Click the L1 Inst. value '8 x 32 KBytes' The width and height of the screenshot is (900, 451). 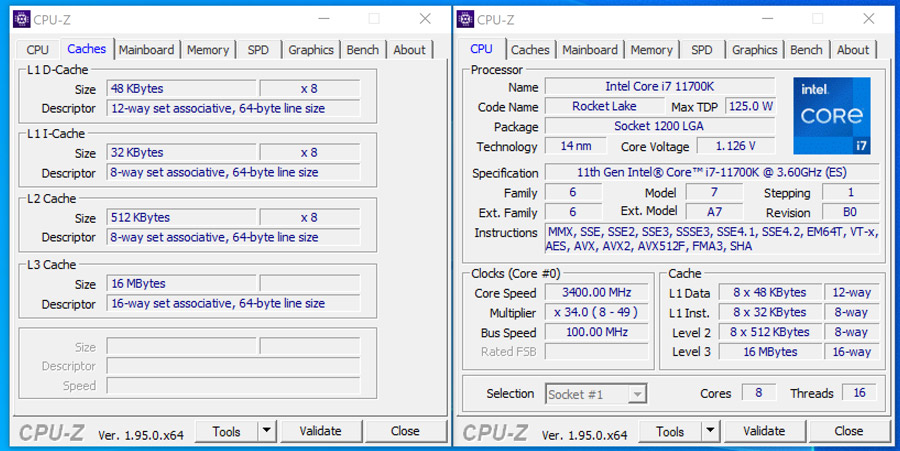[770, 312]
